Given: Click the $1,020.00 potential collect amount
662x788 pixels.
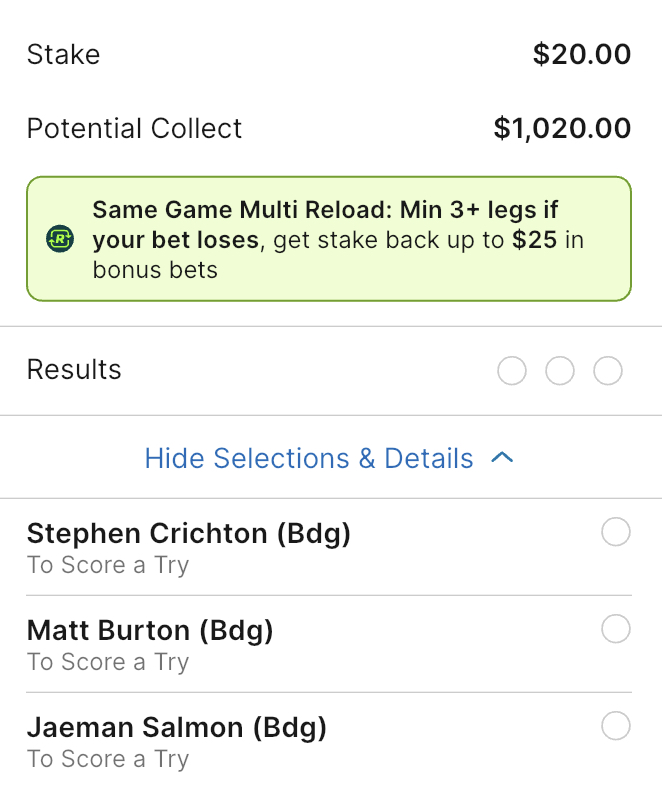Looking at the screenshot, I should (562, 128).
